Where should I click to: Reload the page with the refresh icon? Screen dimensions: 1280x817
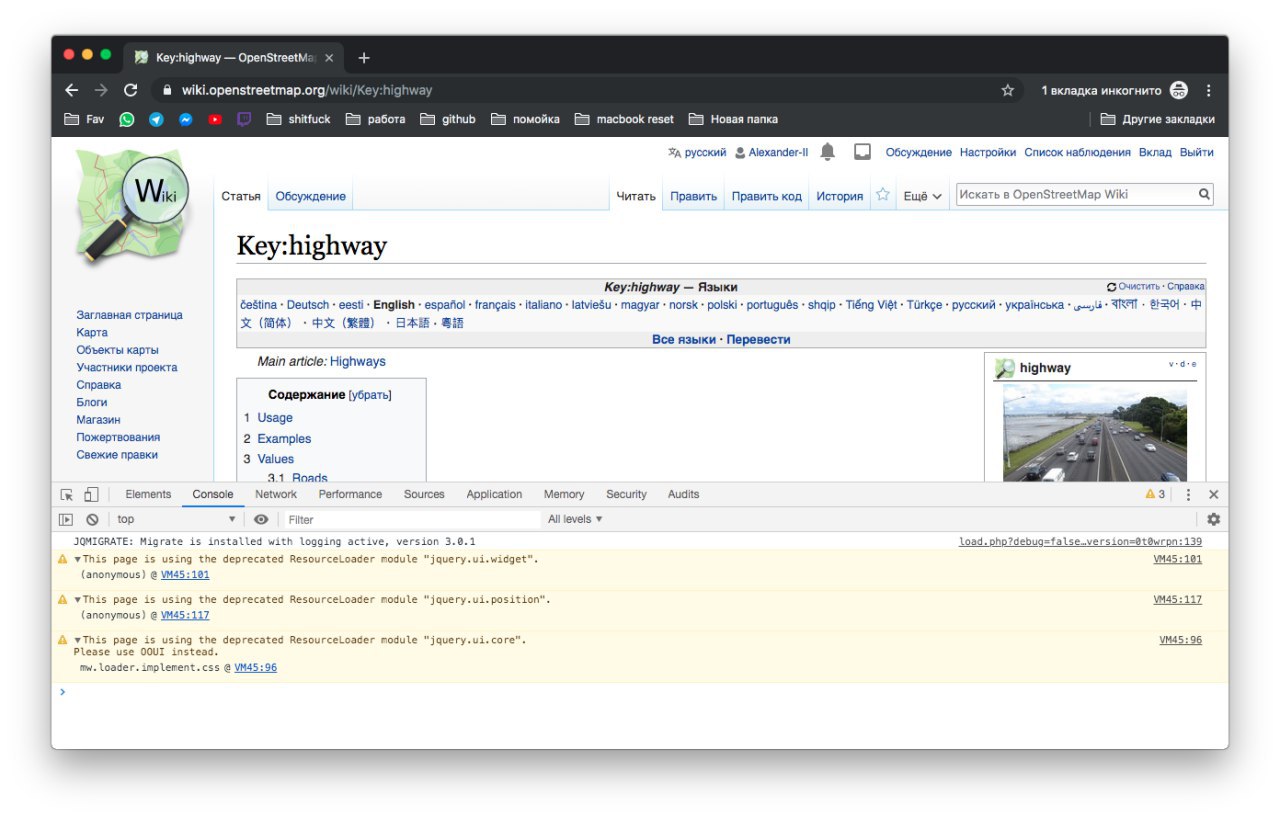[130, 90]
